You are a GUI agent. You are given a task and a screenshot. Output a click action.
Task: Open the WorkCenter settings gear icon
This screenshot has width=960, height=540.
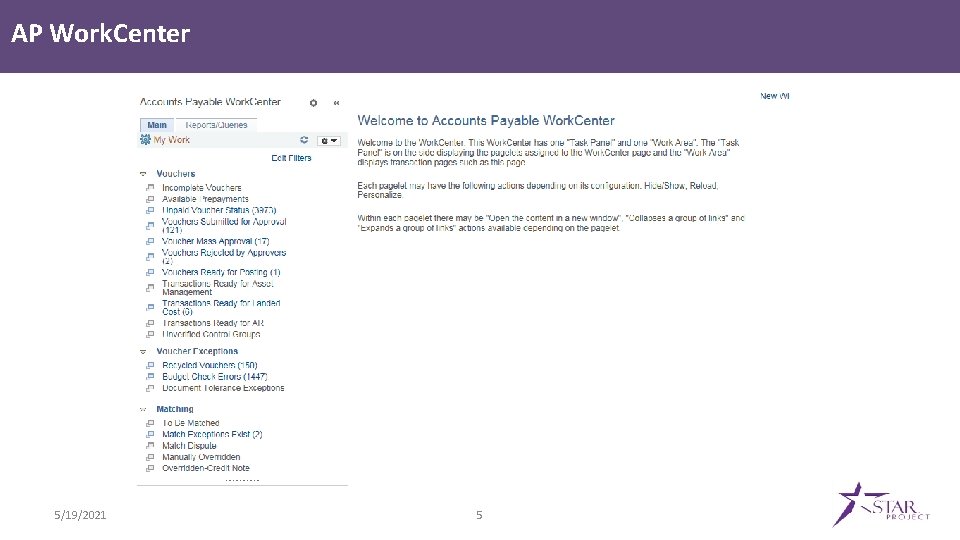[x=313, y=103]
